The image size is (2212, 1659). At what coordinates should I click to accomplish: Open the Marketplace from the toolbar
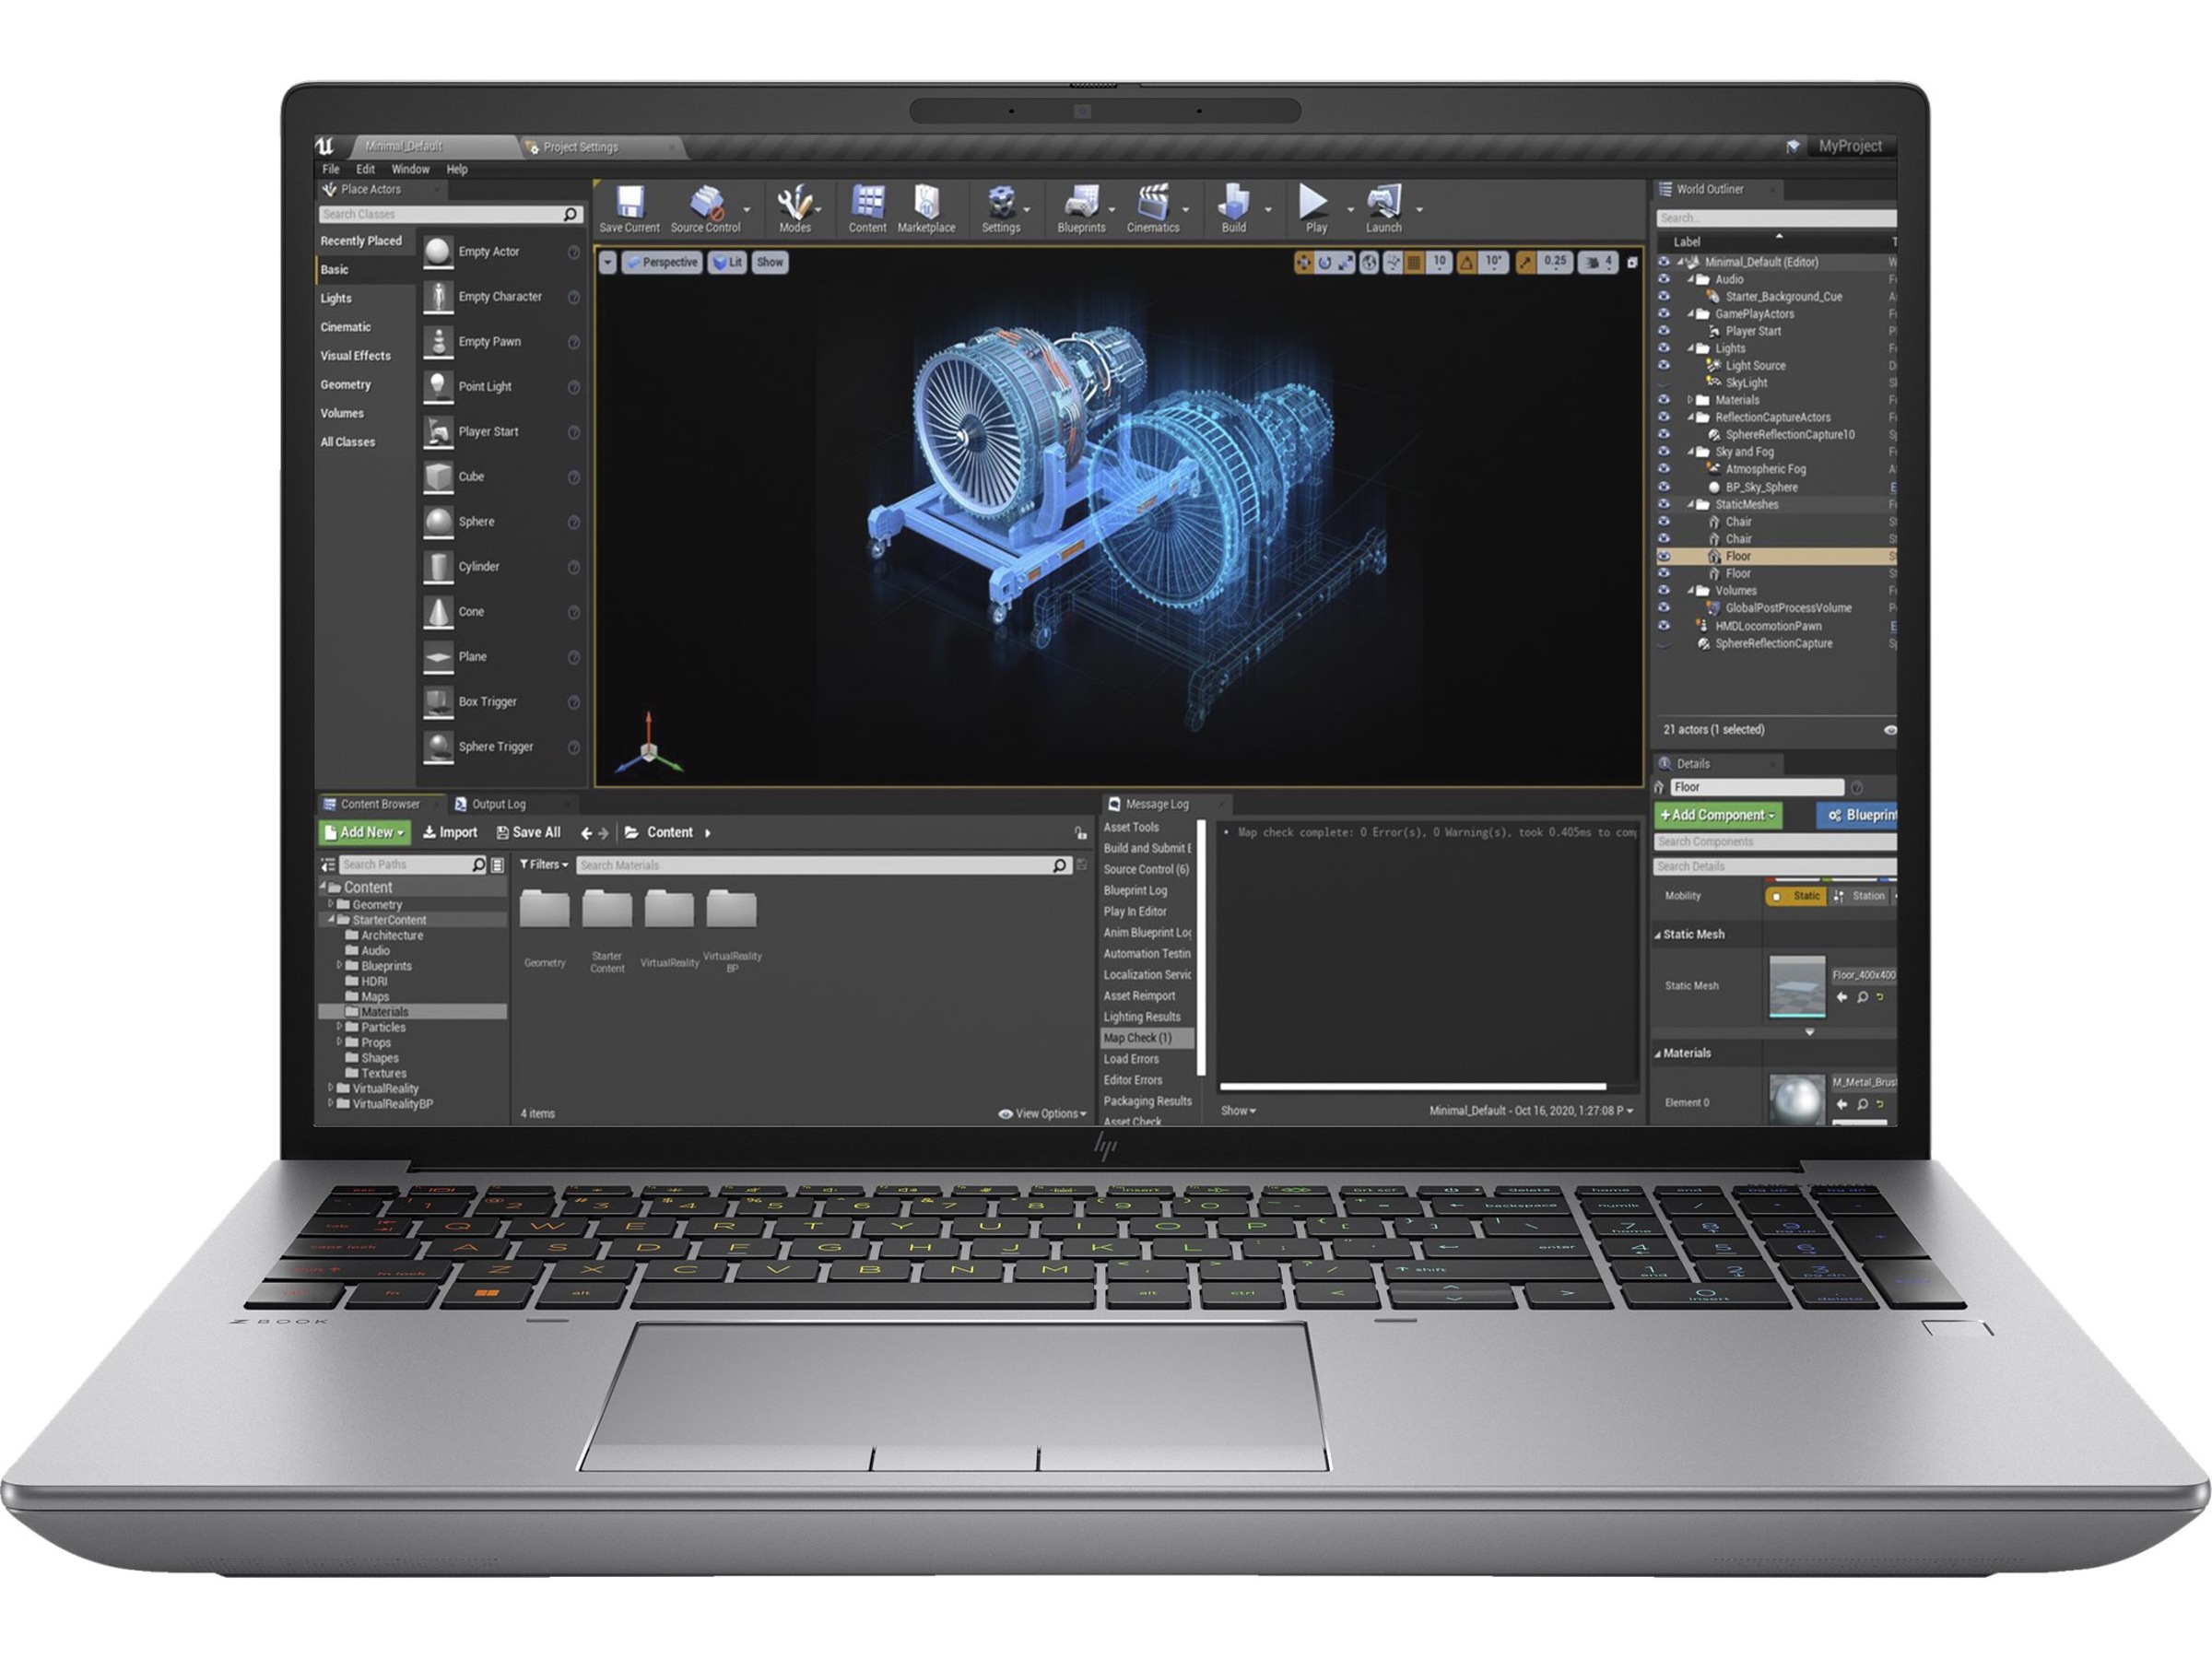click(x=926, y=204)
